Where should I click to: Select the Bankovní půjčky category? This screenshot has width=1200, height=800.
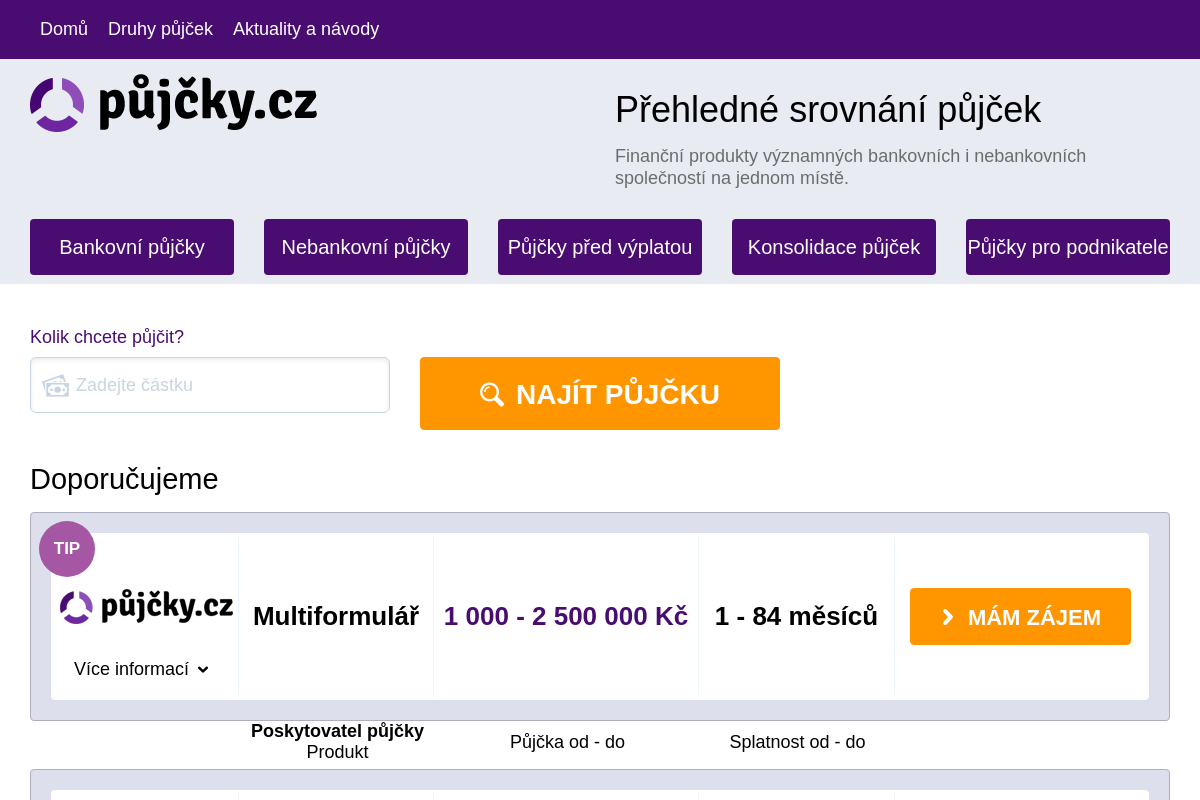[x=131, y=247]
